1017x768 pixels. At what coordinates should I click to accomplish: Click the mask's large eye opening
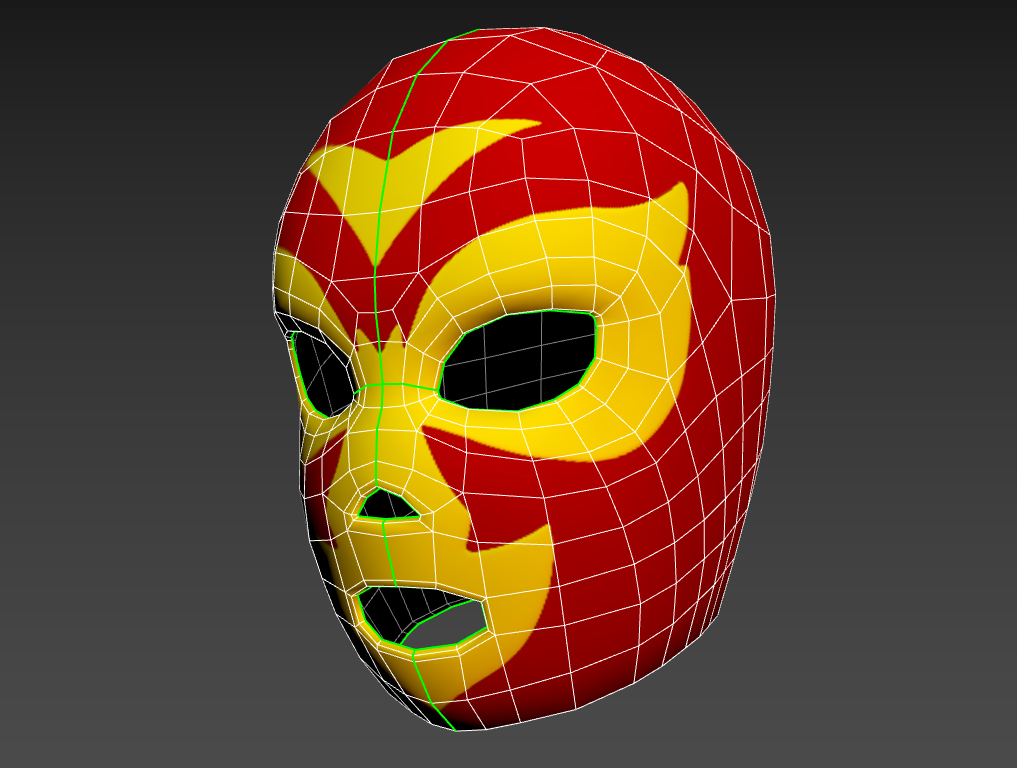518,361
